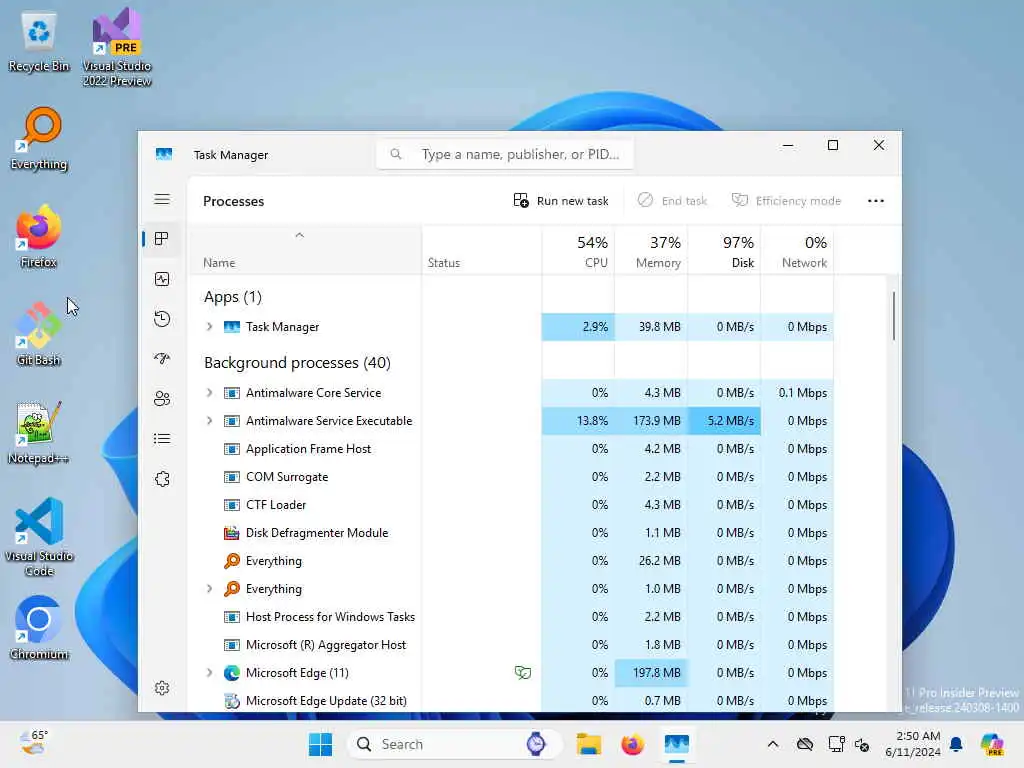Open Windows Start menu button
The image size is (1024, 768).
[x=320, y=744]
